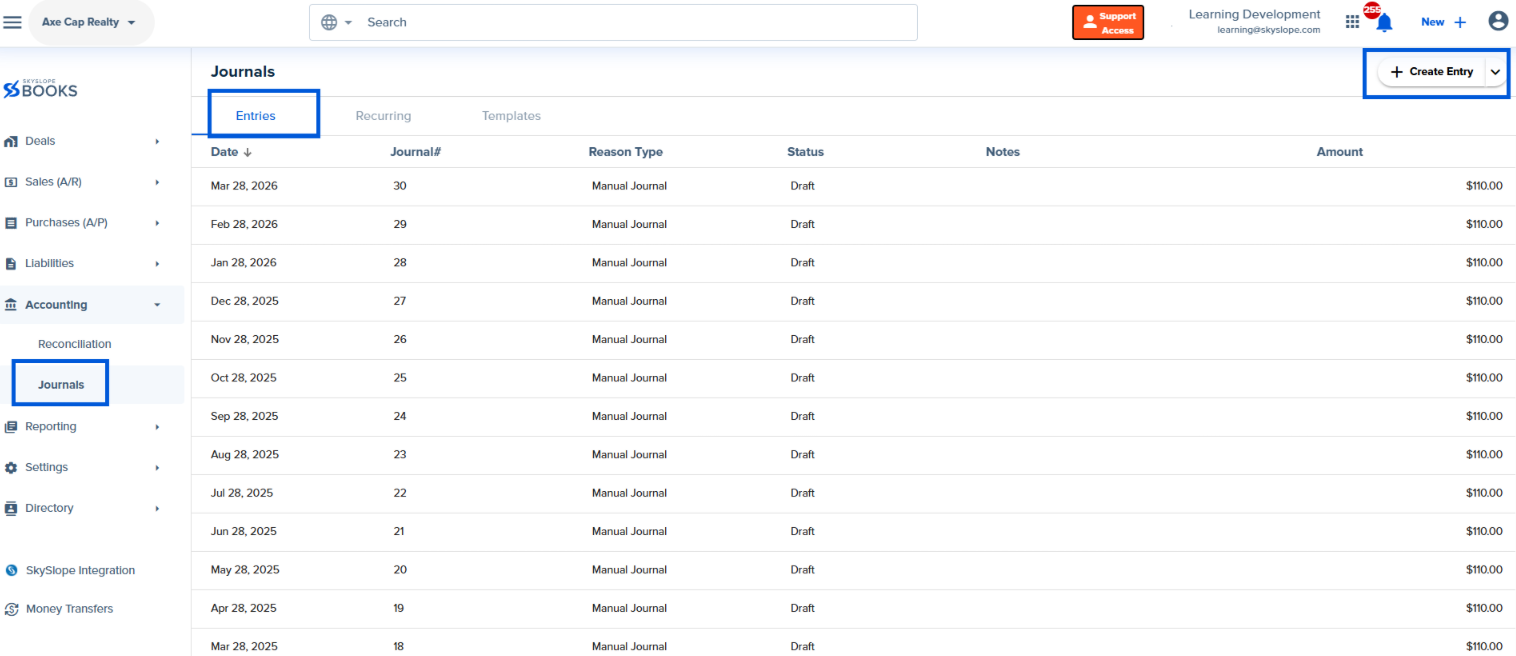
Task: Sort by the Date column arrow
Action: coord(247,153)
